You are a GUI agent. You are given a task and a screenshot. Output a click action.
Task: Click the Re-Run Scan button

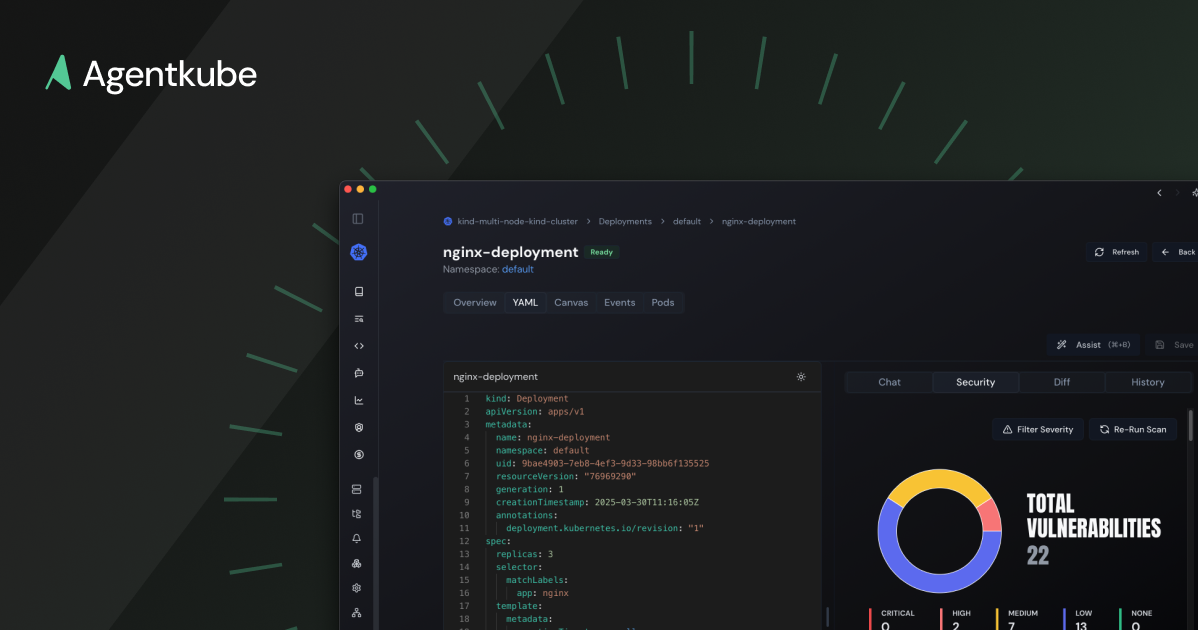(1133, 429)
